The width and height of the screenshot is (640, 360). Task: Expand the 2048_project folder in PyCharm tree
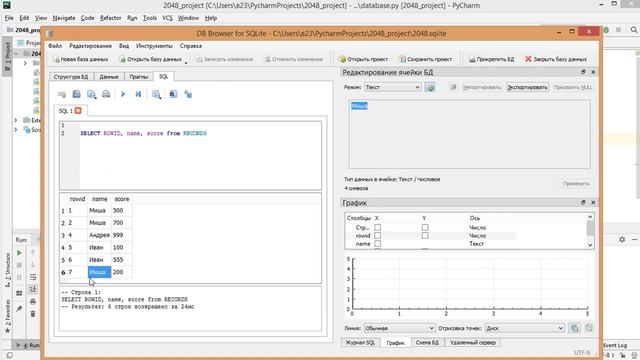pos(16,53)
